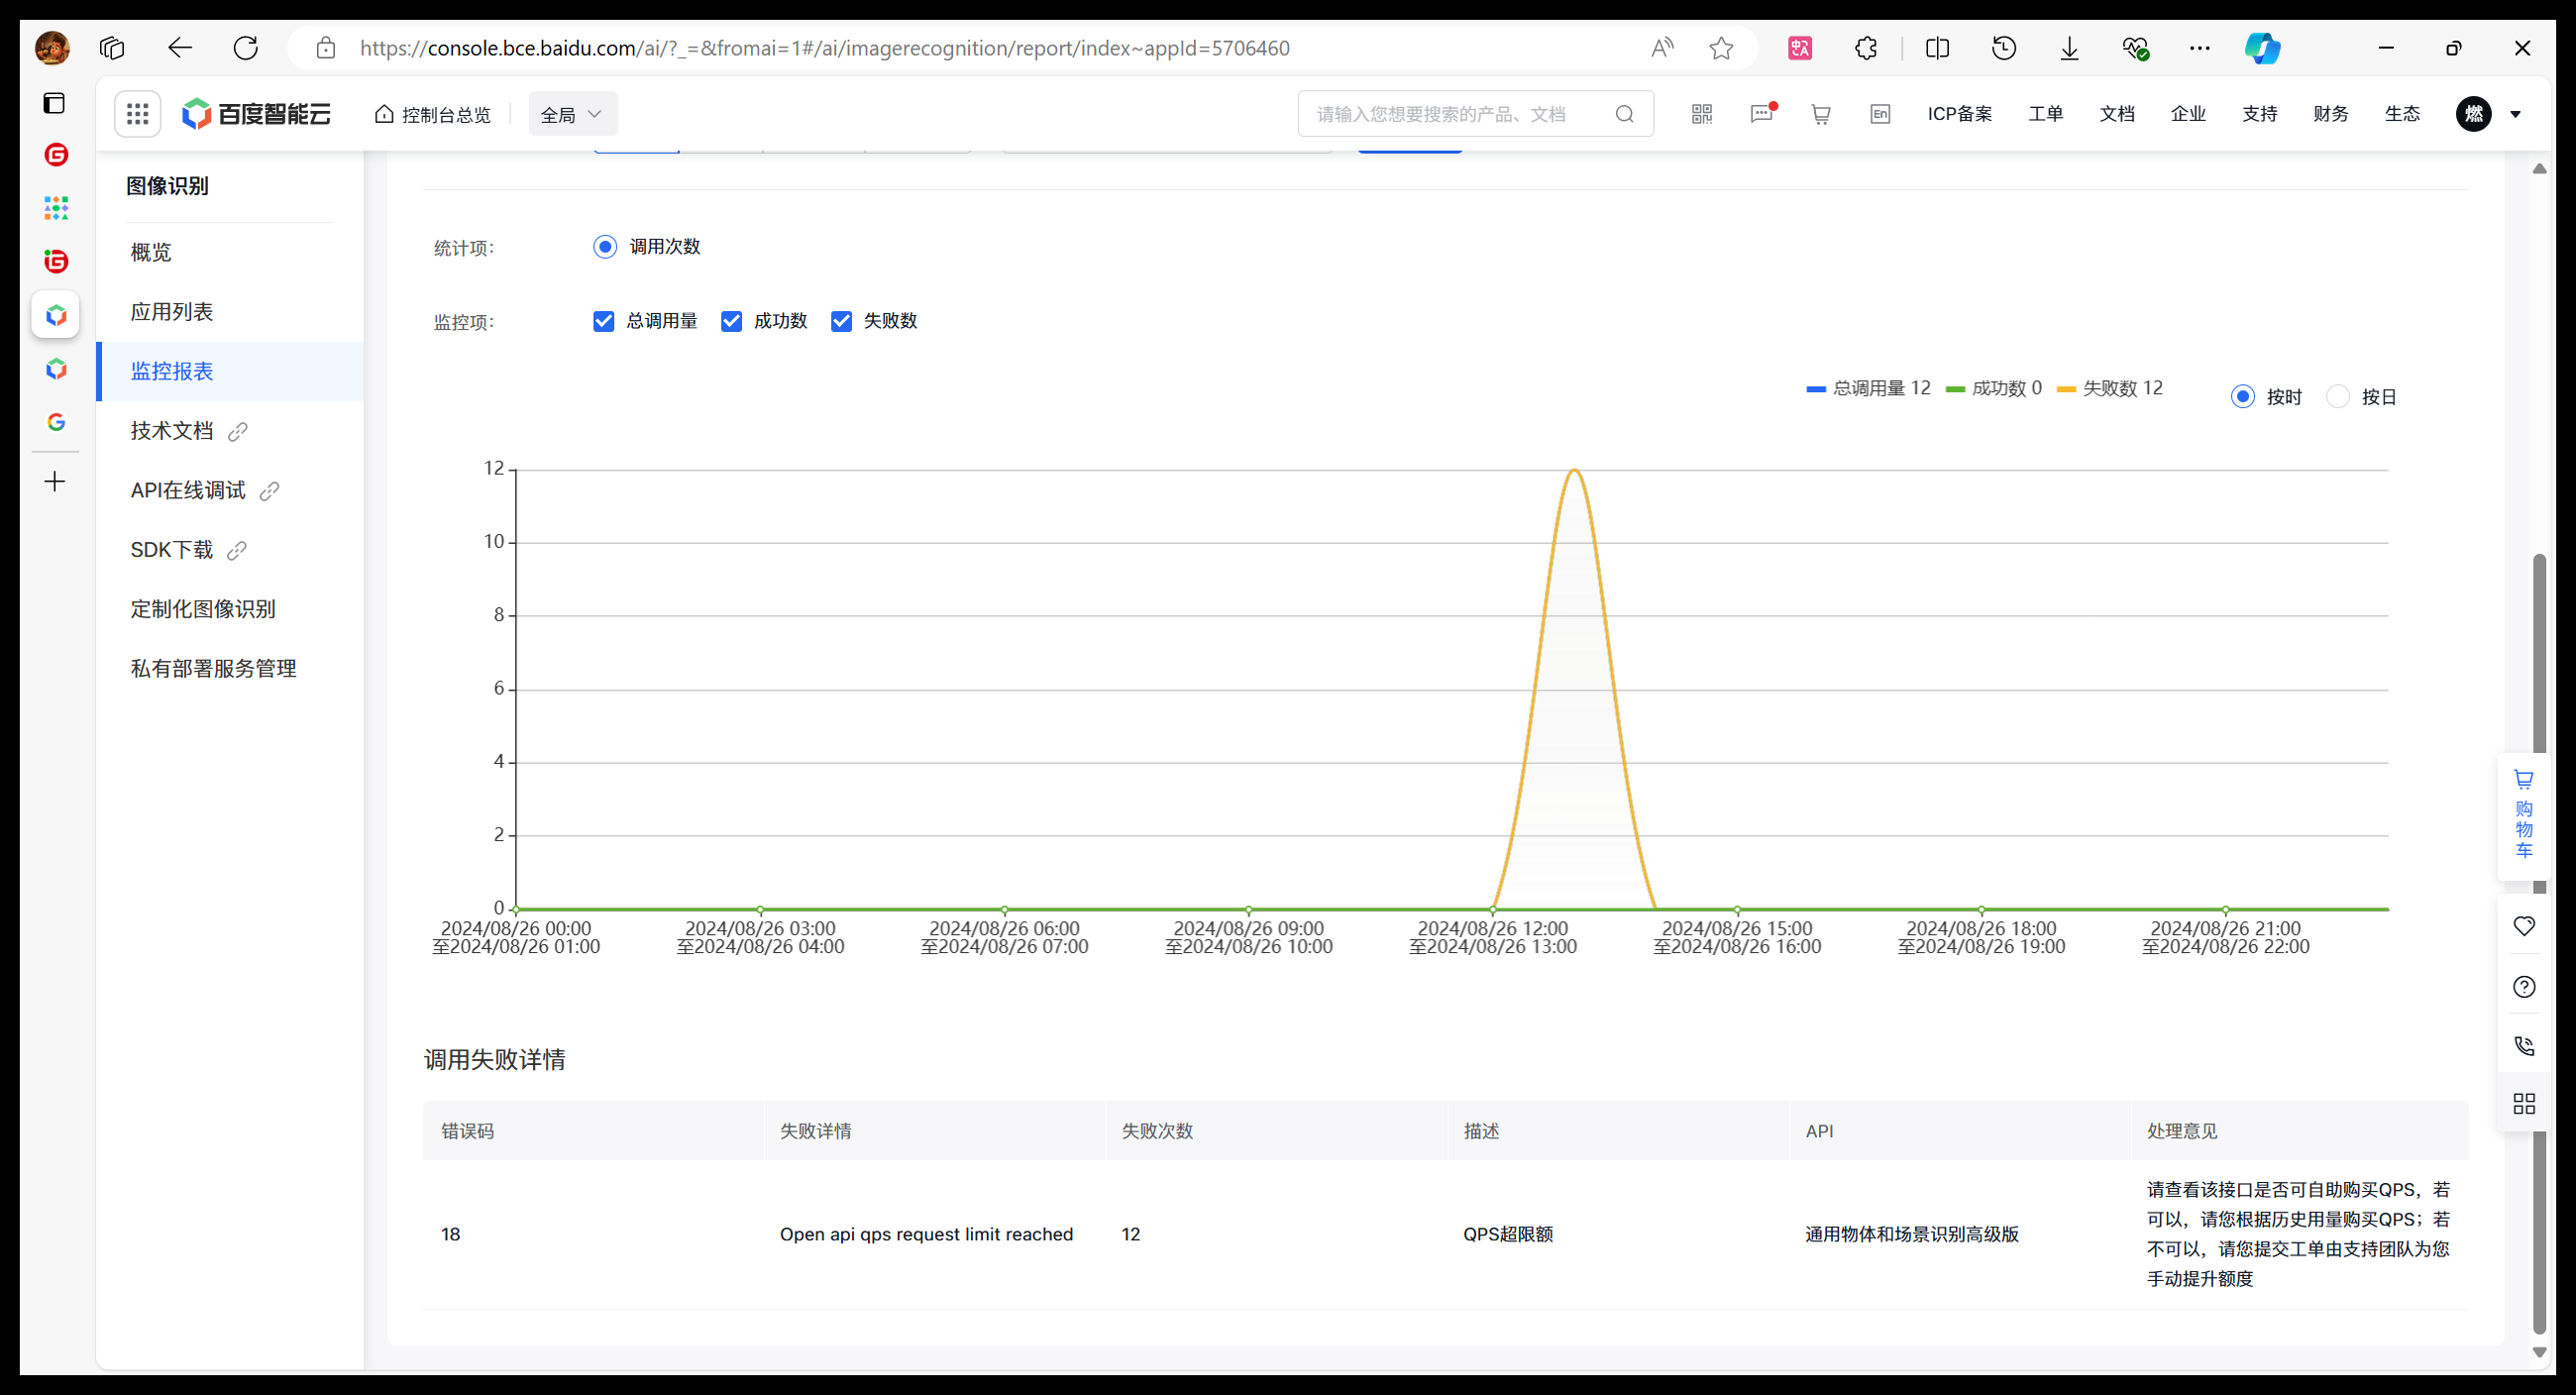The height and width of the screenshot is (1395, 2576).
Task: Click the phone contact icon in the side panel
Action: click(x=2524, y=1046)
